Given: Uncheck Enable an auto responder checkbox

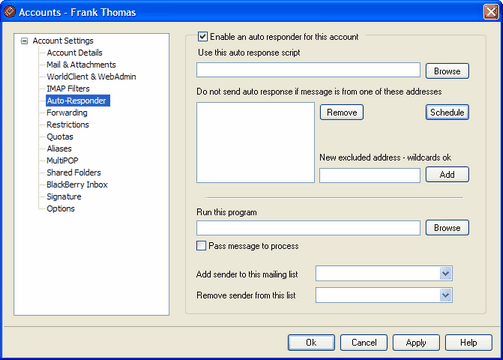Looking at the screenshot, I should 203,36.
